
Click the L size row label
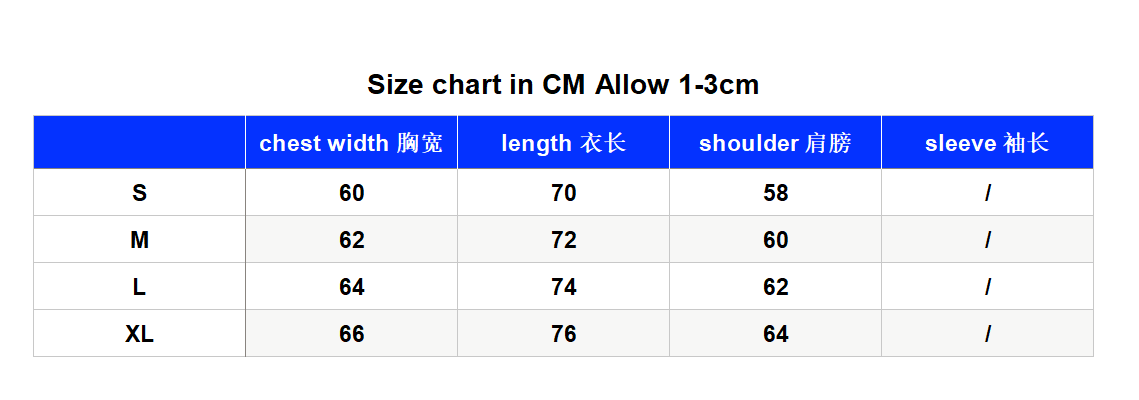pos(139,287)
